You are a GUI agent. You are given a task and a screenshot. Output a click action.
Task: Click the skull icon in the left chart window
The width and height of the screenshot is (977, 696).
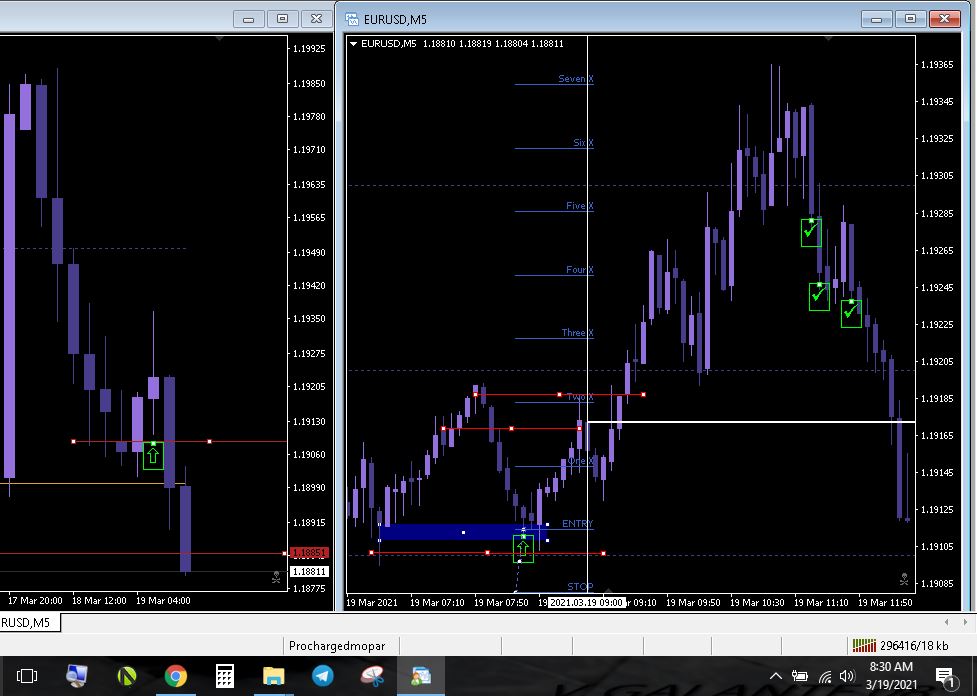[277, 578]
